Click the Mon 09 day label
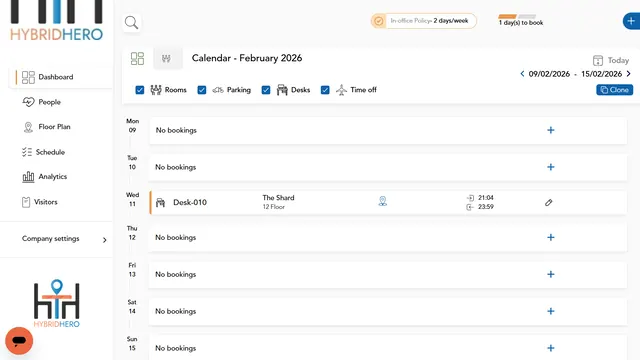 tap(132, 126)
